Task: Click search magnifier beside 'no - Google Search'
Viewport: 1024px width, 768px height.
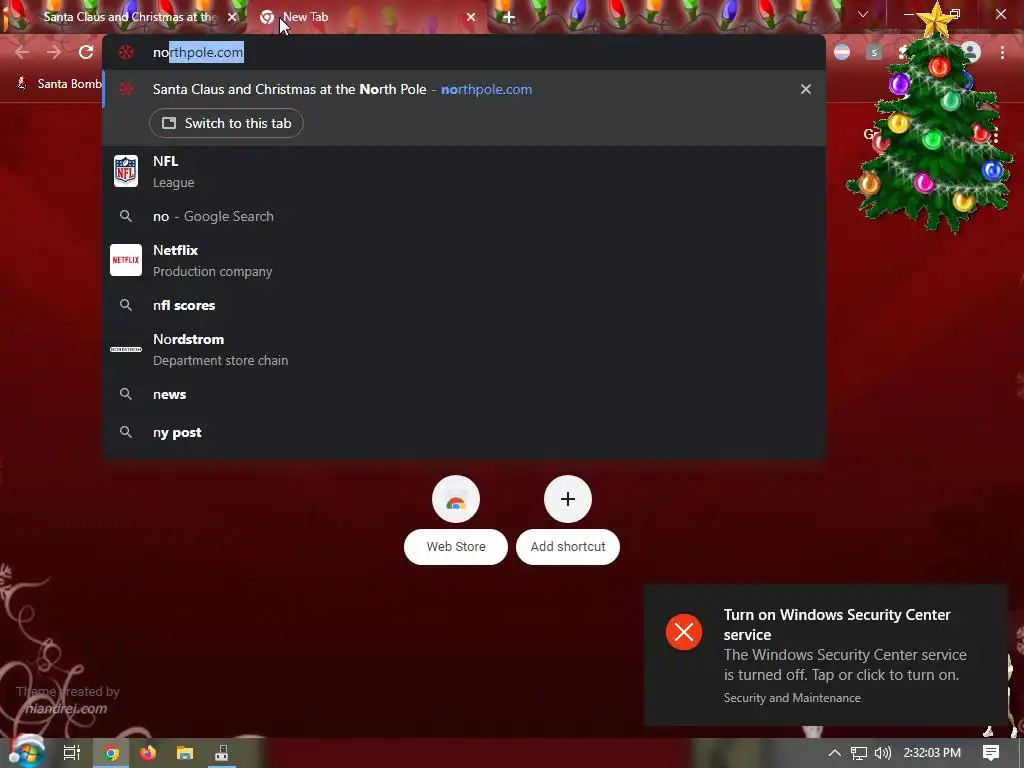Action: tap(126, 216)
